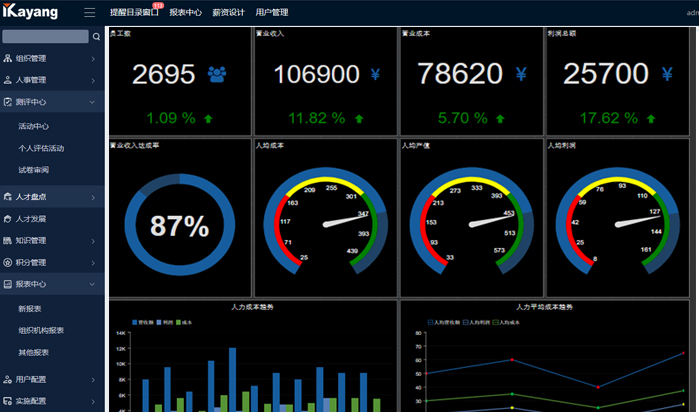
Task: Open the 薪资设计 top menu
Action: point(228,13)
